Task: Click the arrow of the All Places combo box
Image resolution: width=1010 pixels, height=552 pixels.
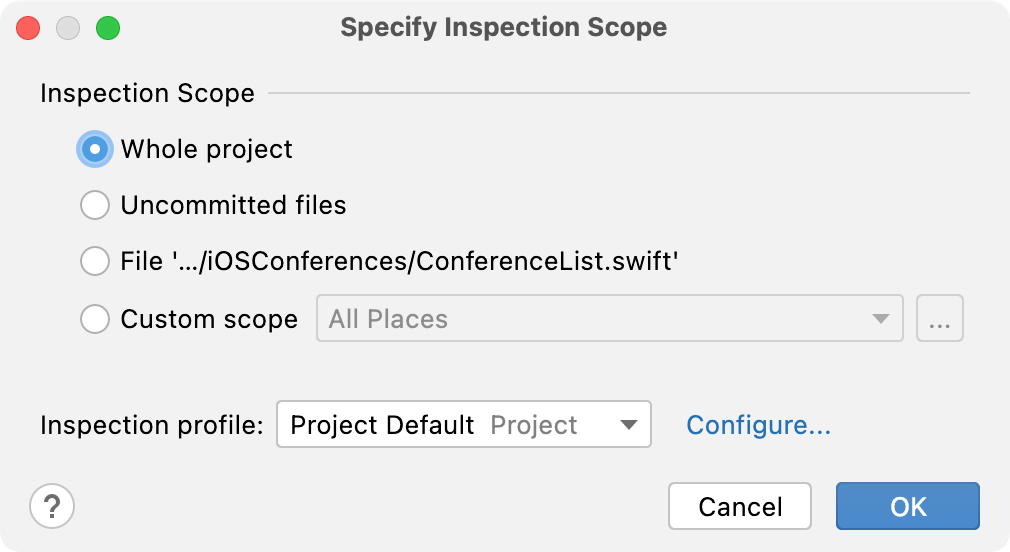Action: pyautogui.click(x=881, y=318)
